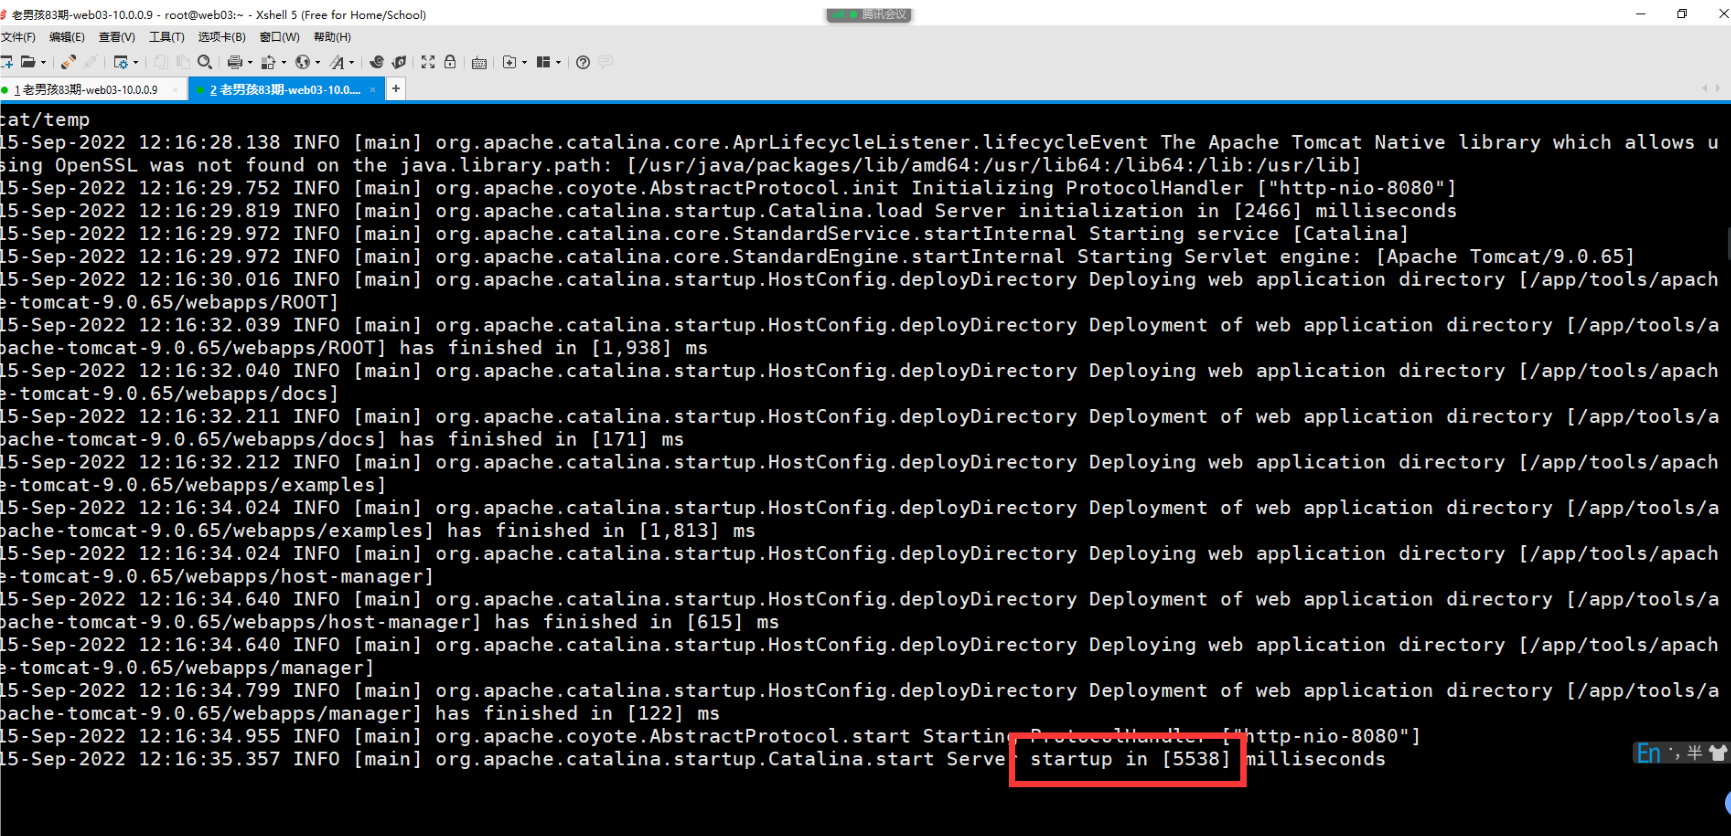Click '[Apache Tomcat/9.0.65]' text
1731x836 pixels.
point(1505,257)
